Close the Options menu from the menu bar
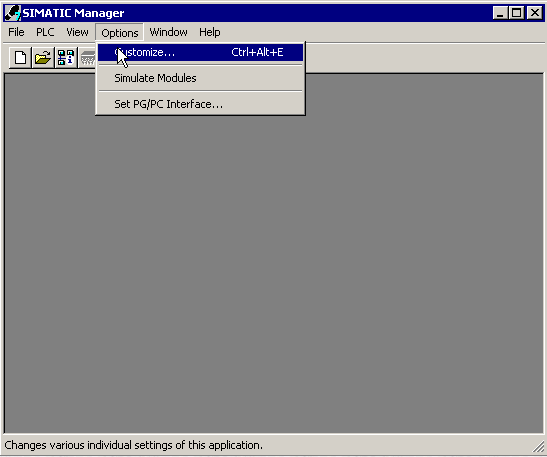Viewport: 547px width, 457px height. coord(120,32)
